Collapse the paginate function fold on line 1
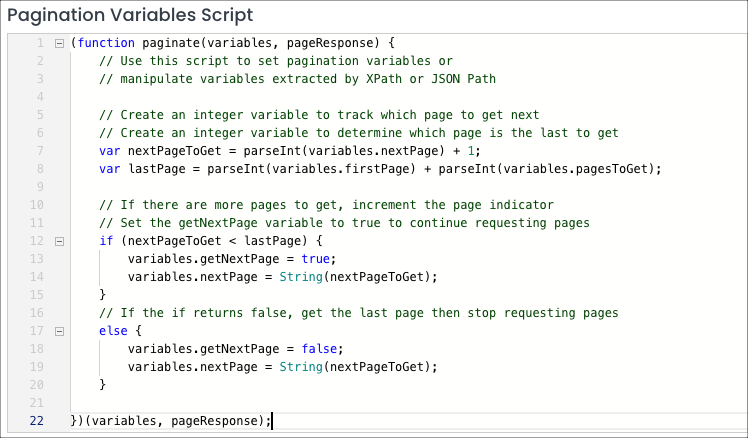 pos(59,43)
